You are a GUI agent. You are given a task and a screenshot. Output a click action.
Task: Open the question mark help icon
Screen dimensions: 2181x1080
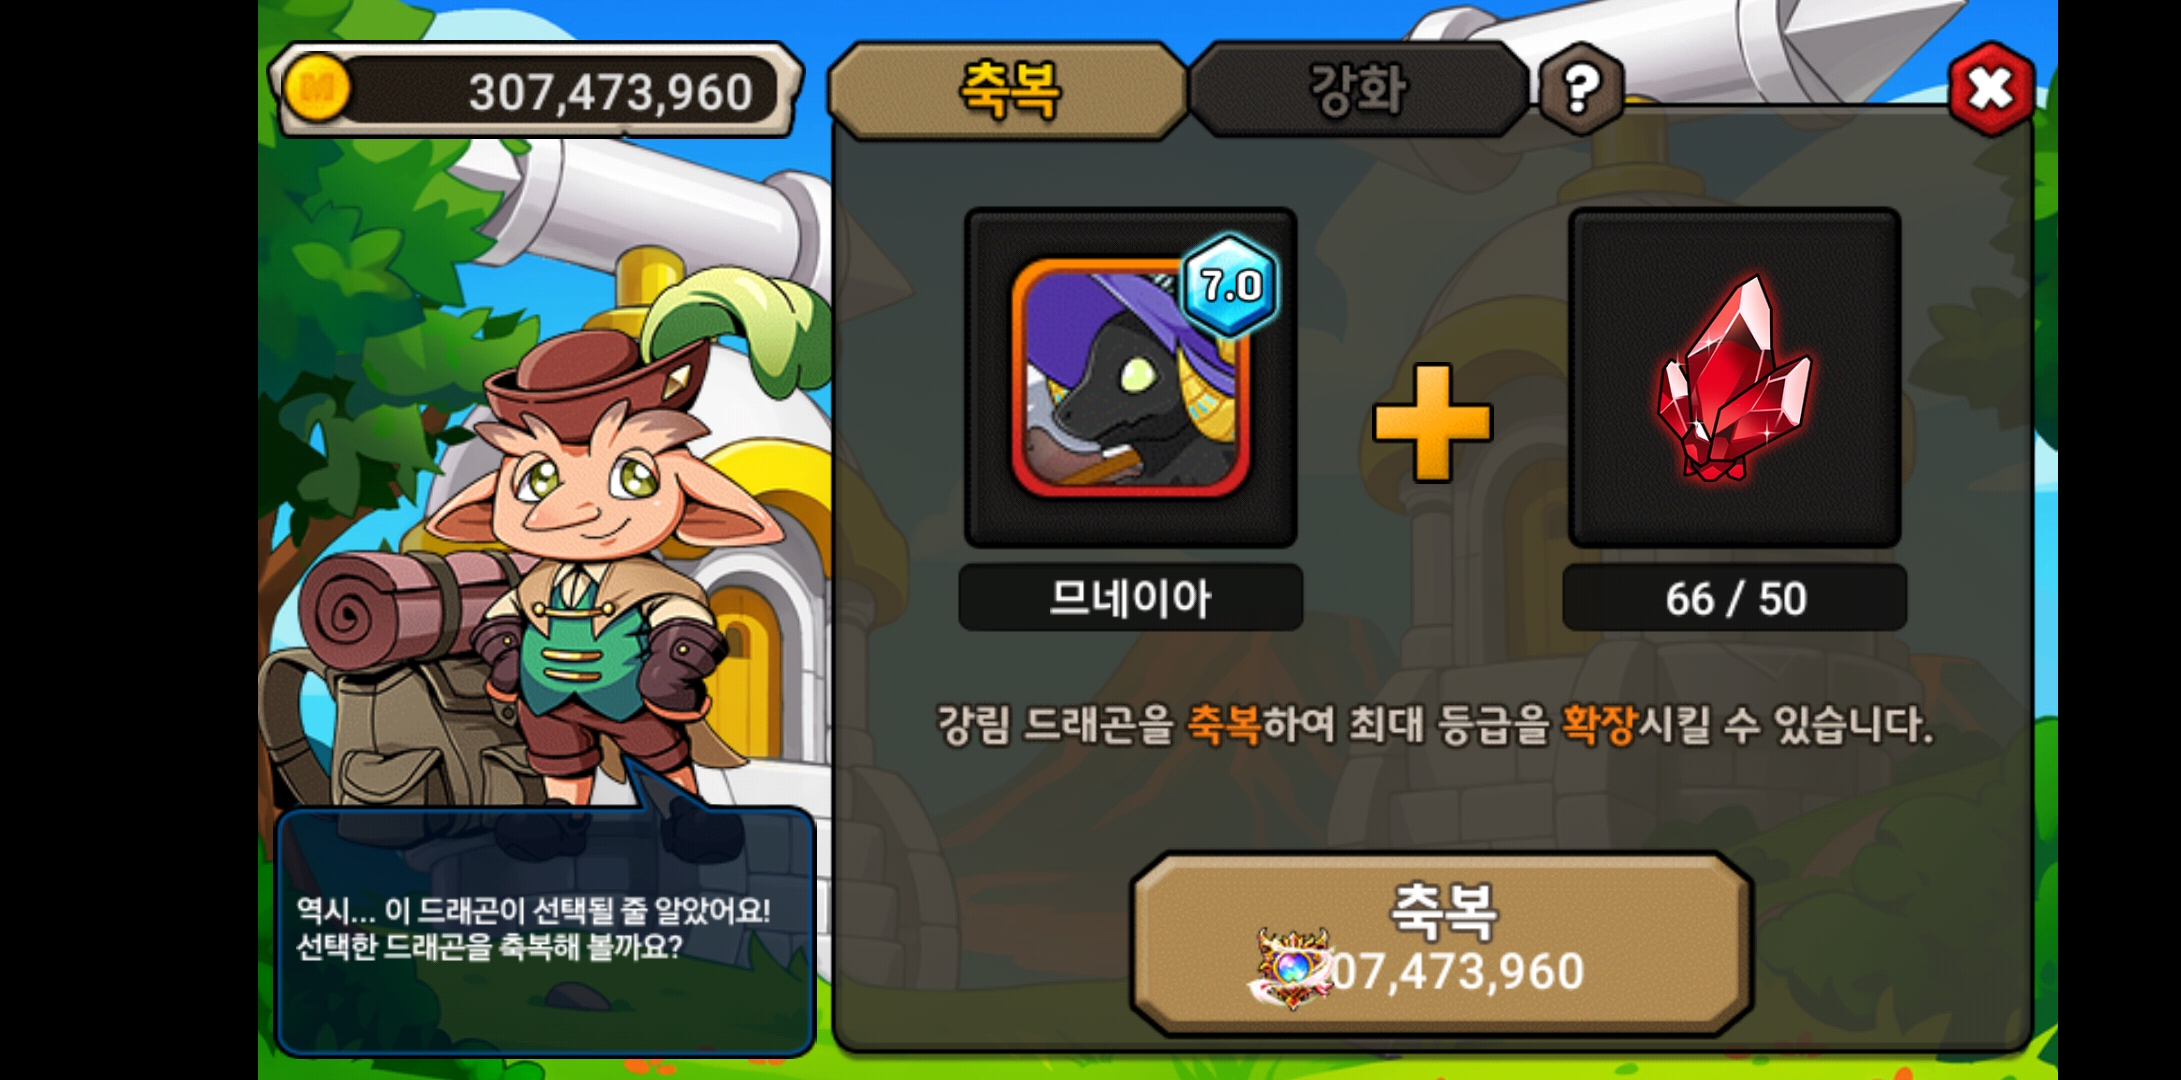point(1580,90)
